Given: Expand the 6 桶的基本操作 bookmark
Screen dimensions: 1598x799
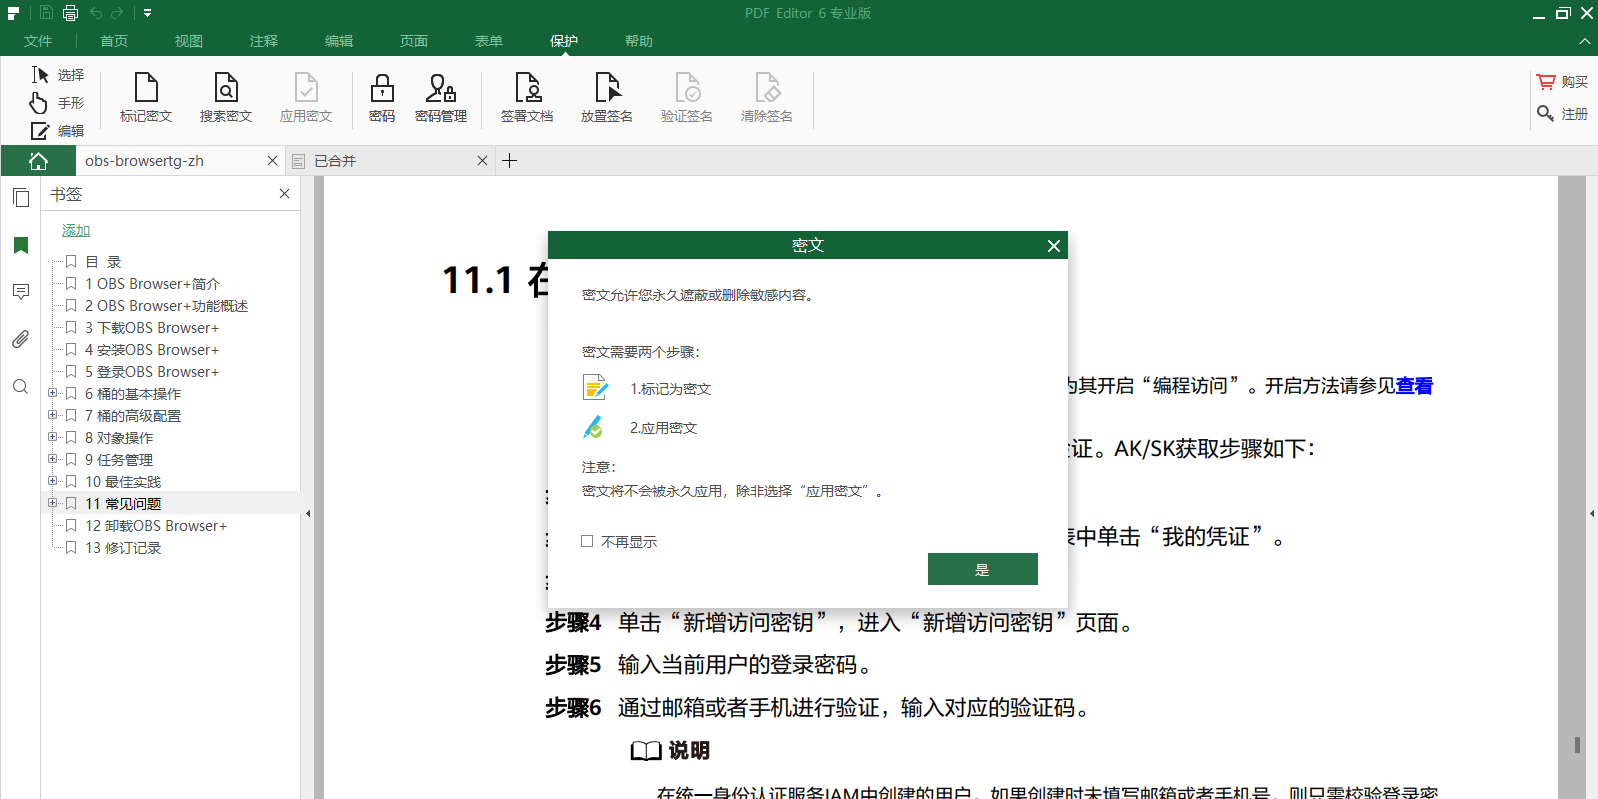Looking at the screenshot, I should 52,393.
